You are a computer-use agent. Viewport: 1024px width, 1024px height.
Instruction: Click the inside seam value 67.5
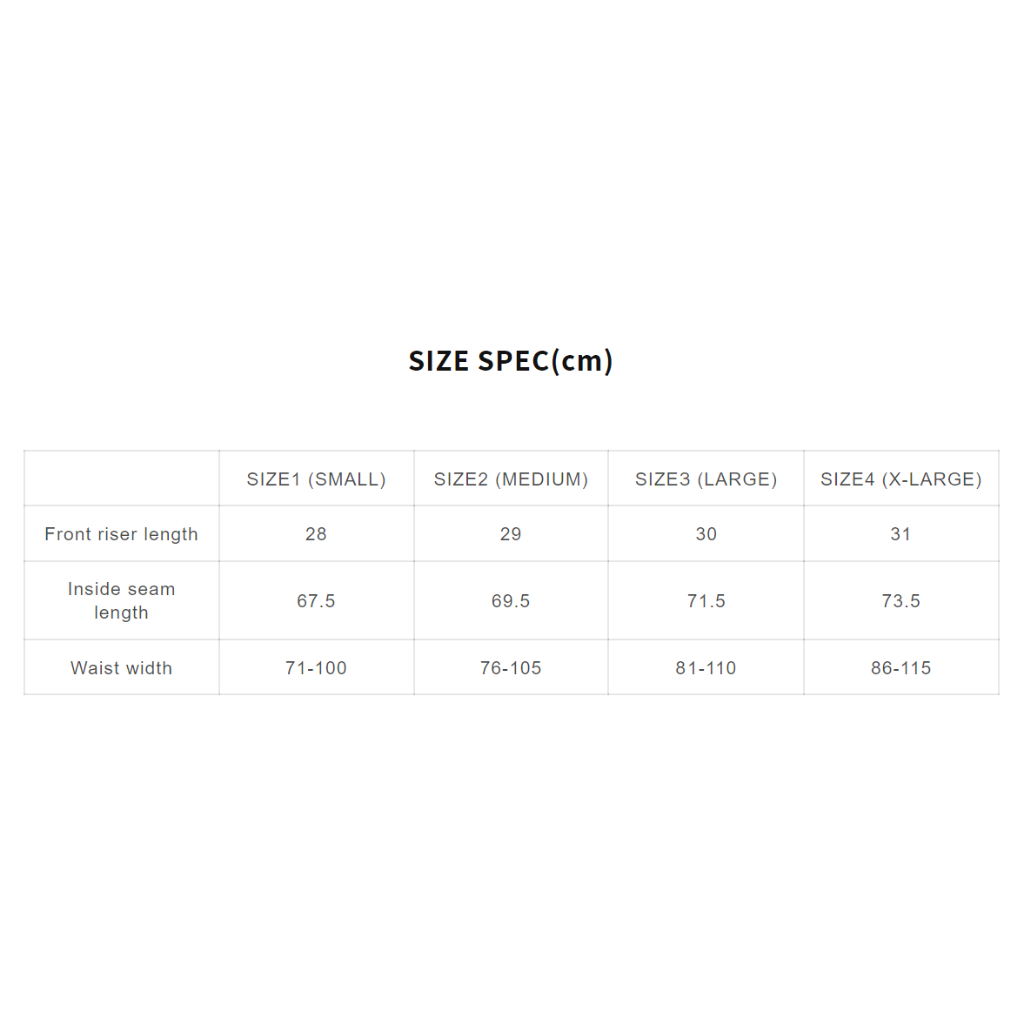click(316, 601)
